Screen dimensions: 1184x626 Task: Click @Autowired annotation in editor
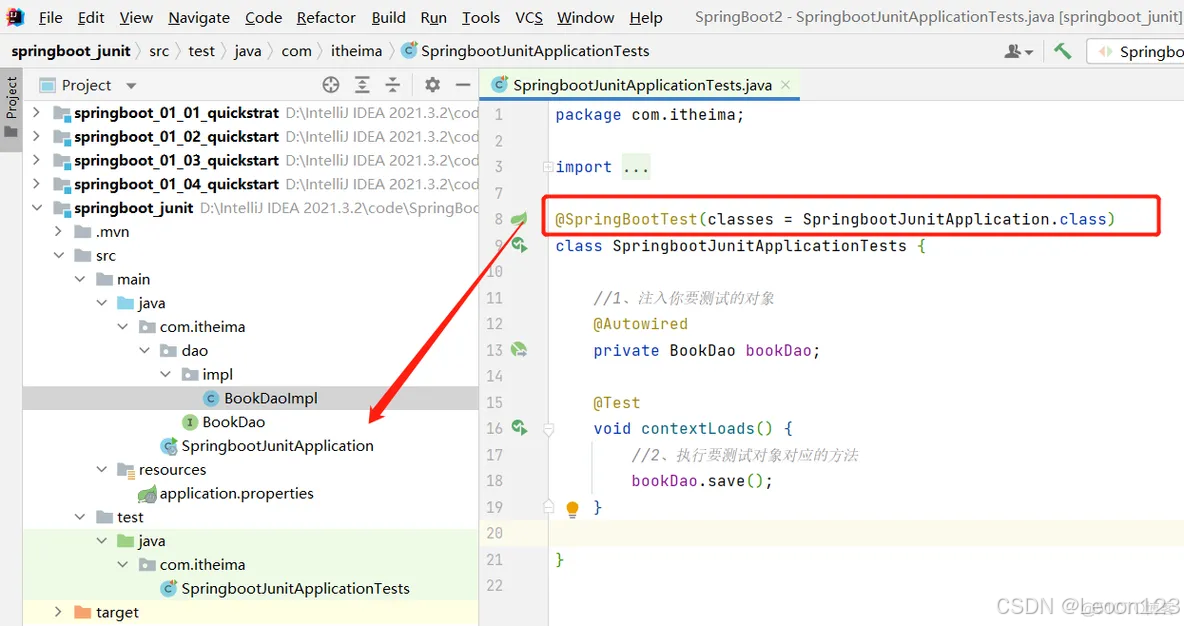640,324
